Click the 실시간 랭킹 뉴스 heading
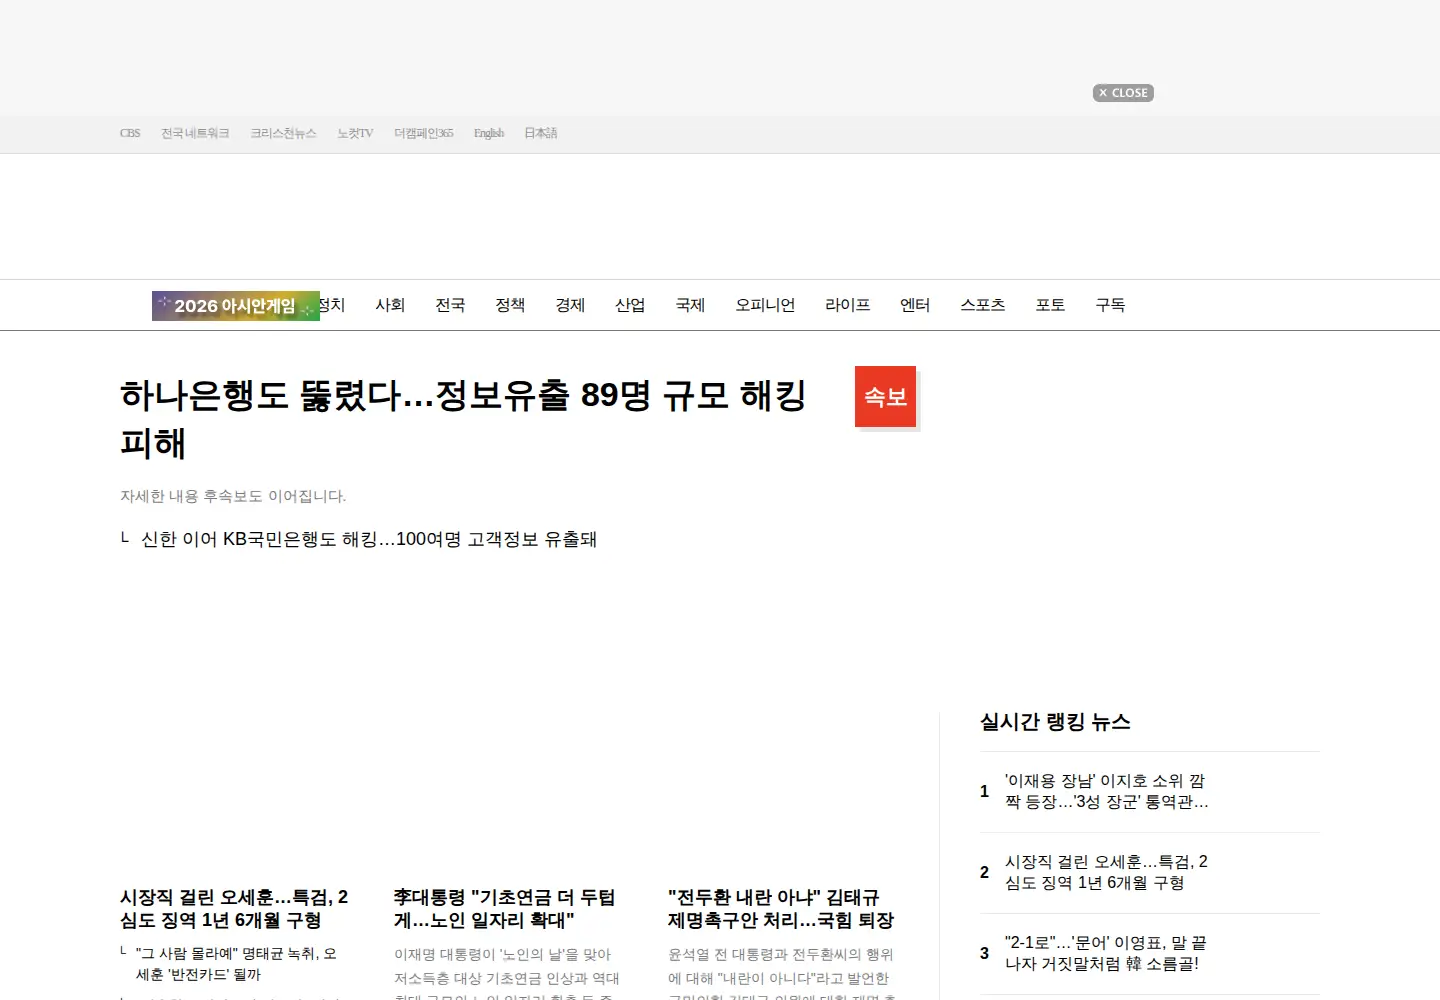1440x1000 pixels. pos(1055,722)
